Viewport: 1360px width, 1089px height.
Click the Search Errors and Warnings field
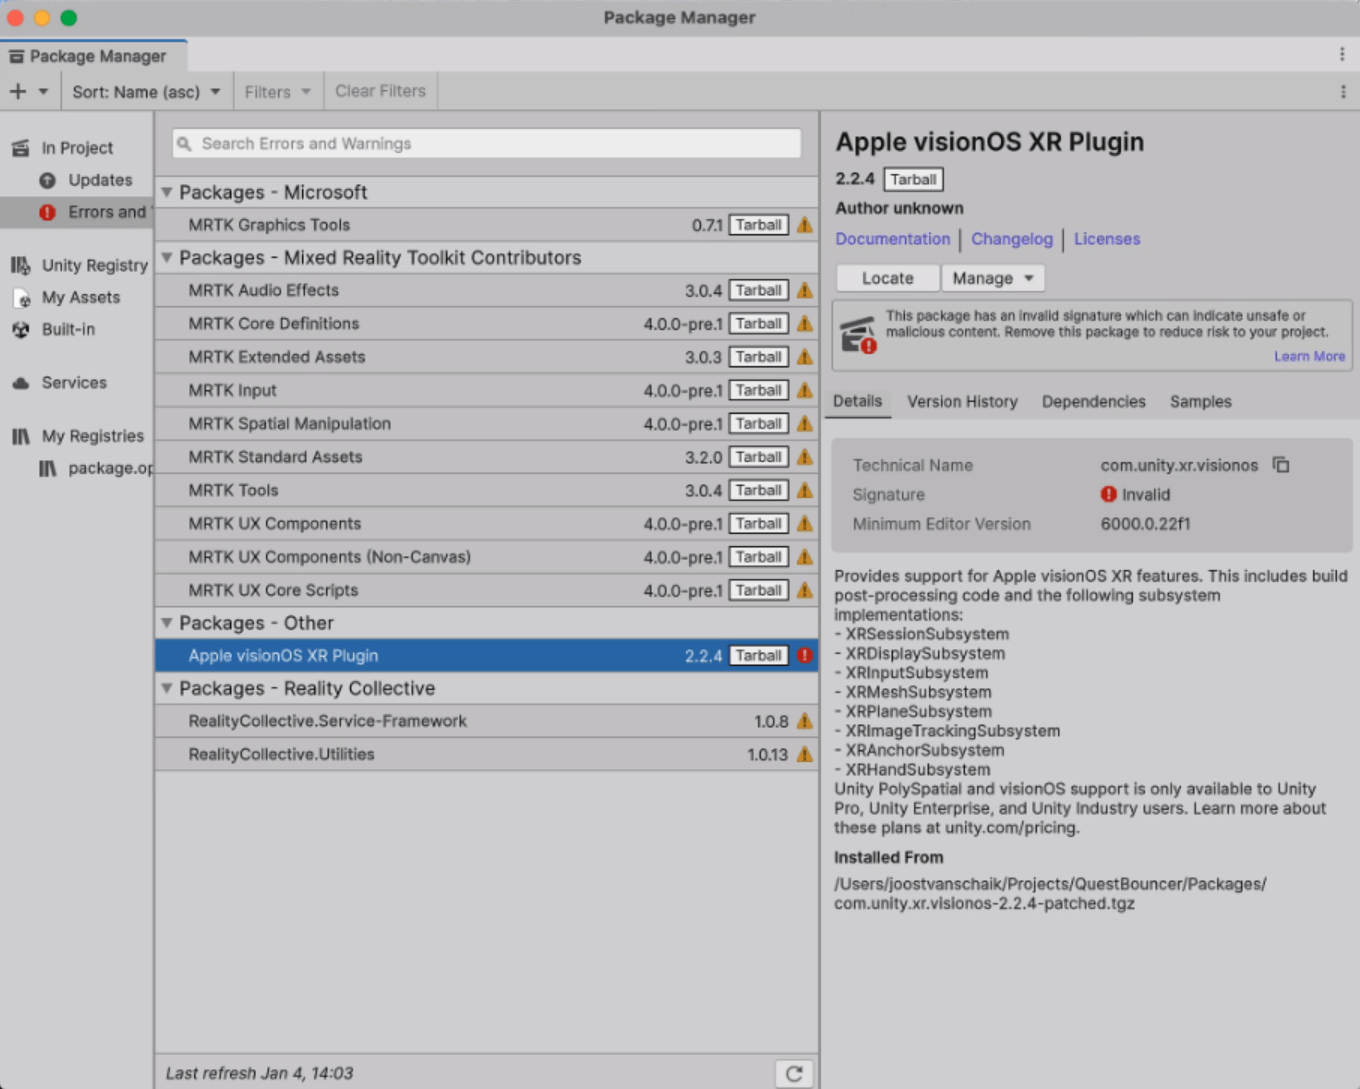(487, 144)
